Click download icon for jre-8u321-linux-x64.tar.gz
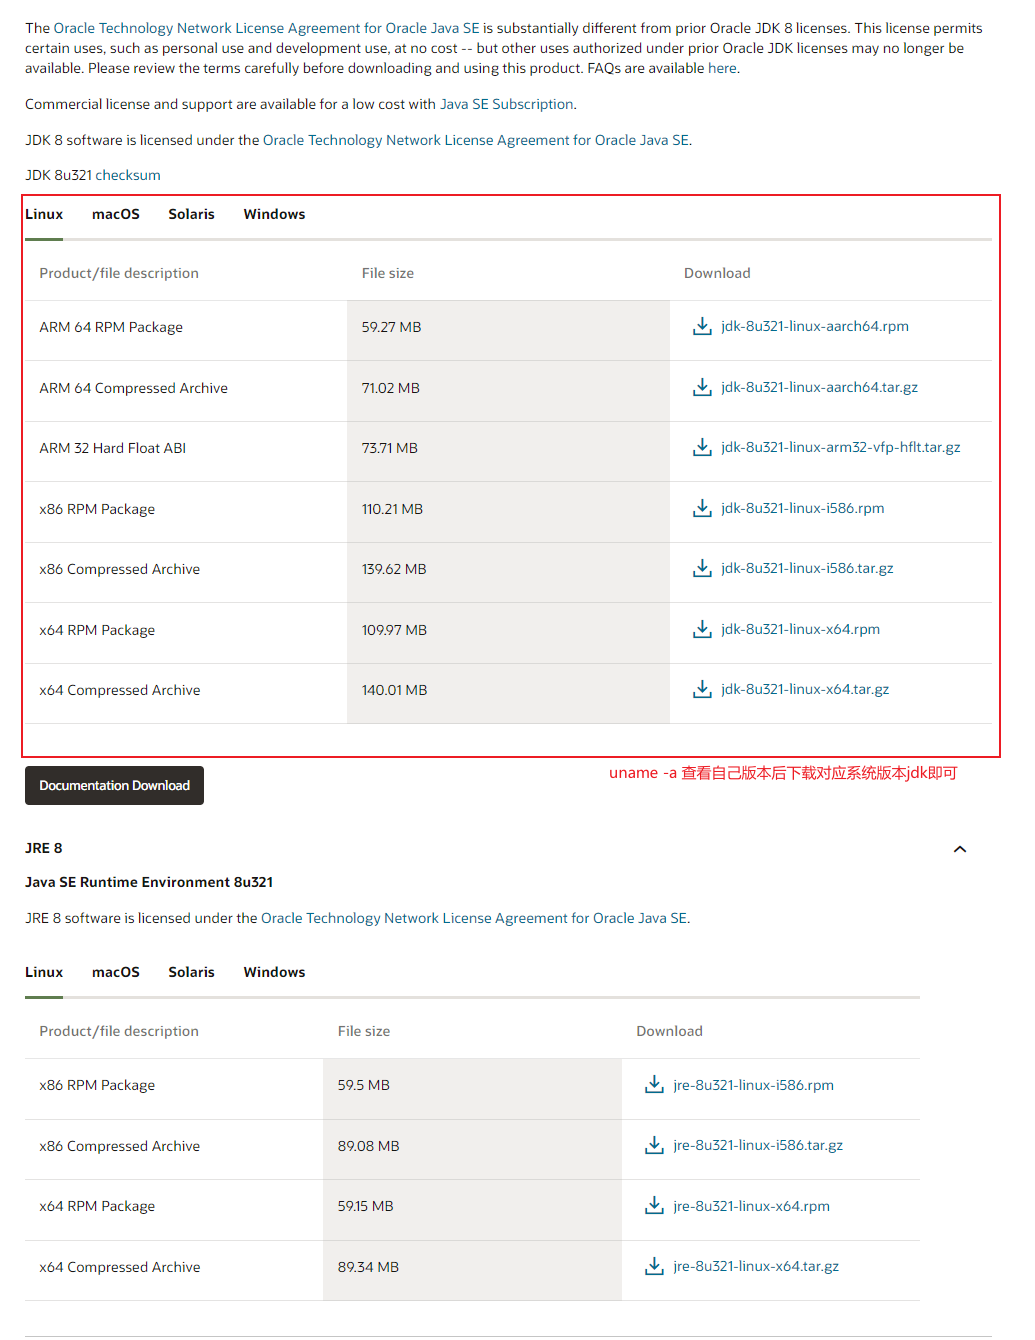 coord(654,1266)
